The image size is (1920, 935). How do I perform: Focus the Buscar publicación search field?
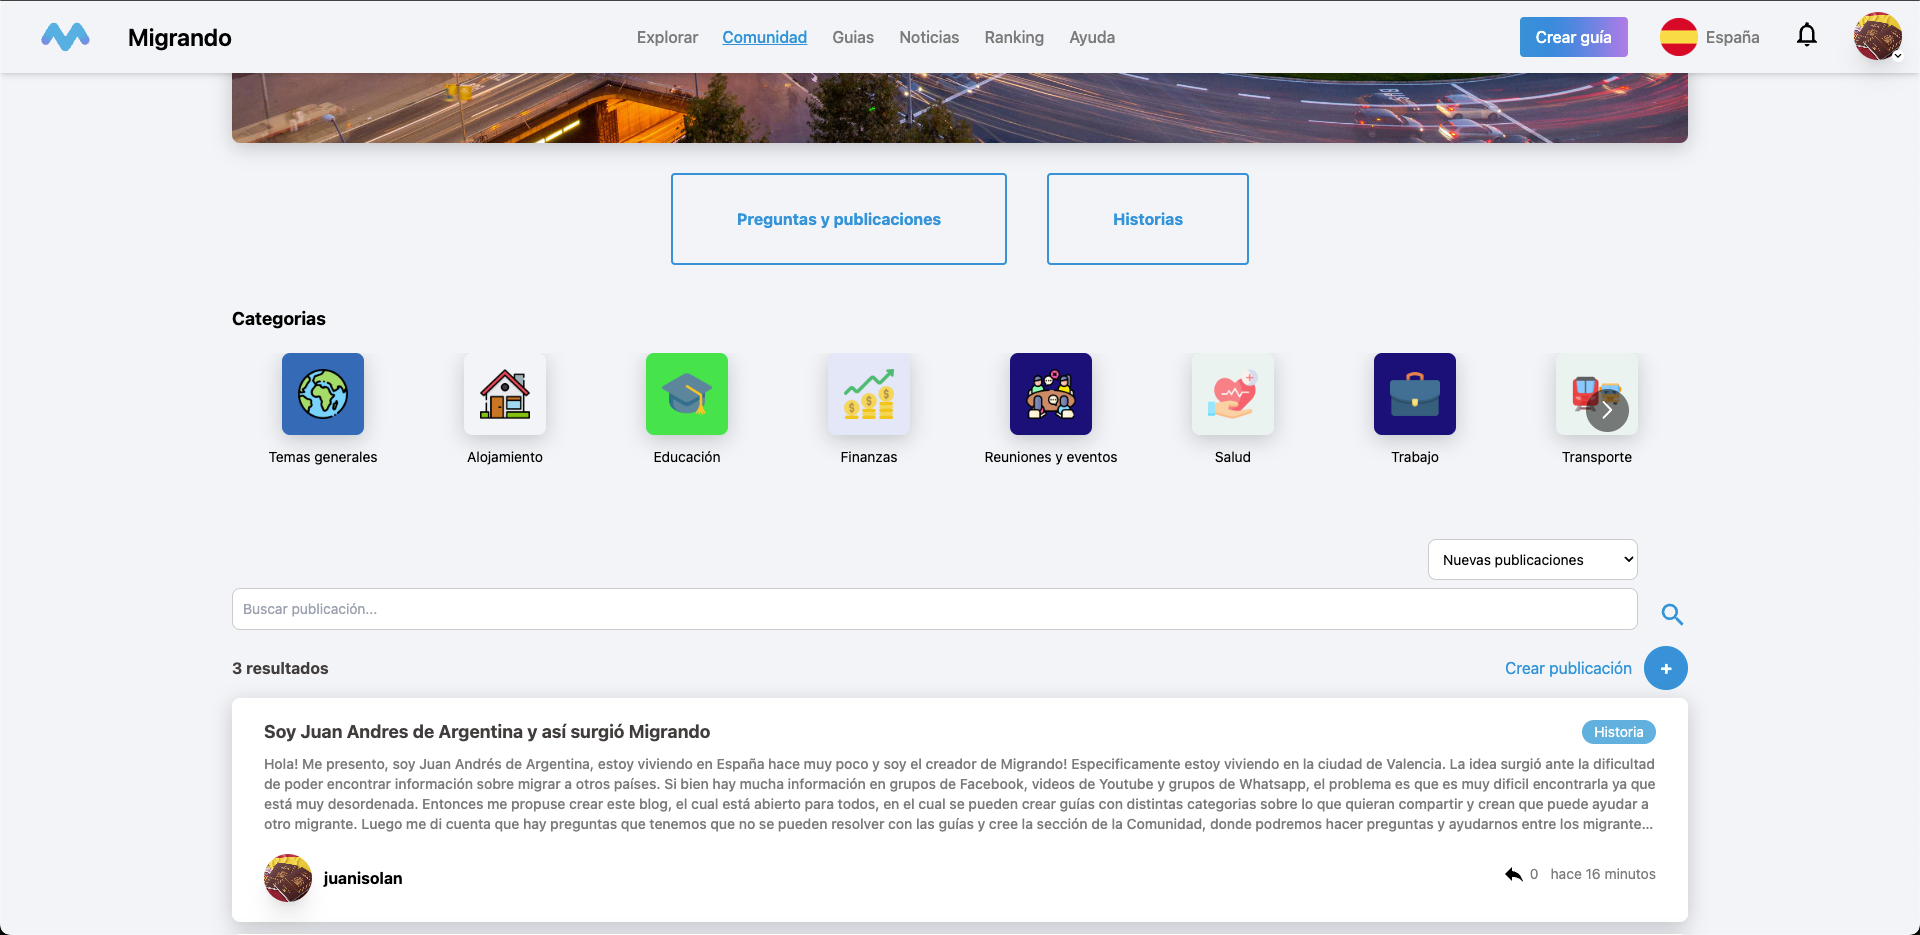click(x=935, y=609)
